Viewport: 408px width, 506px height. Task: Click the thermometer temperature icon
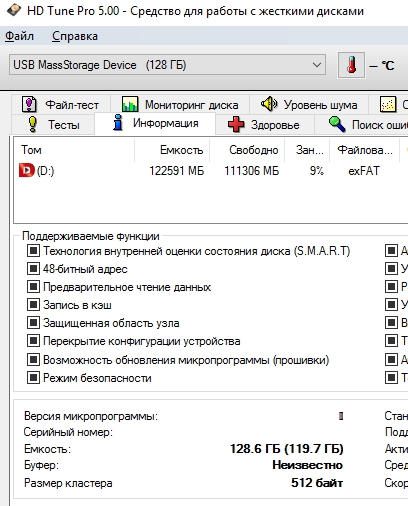(351, 65)
